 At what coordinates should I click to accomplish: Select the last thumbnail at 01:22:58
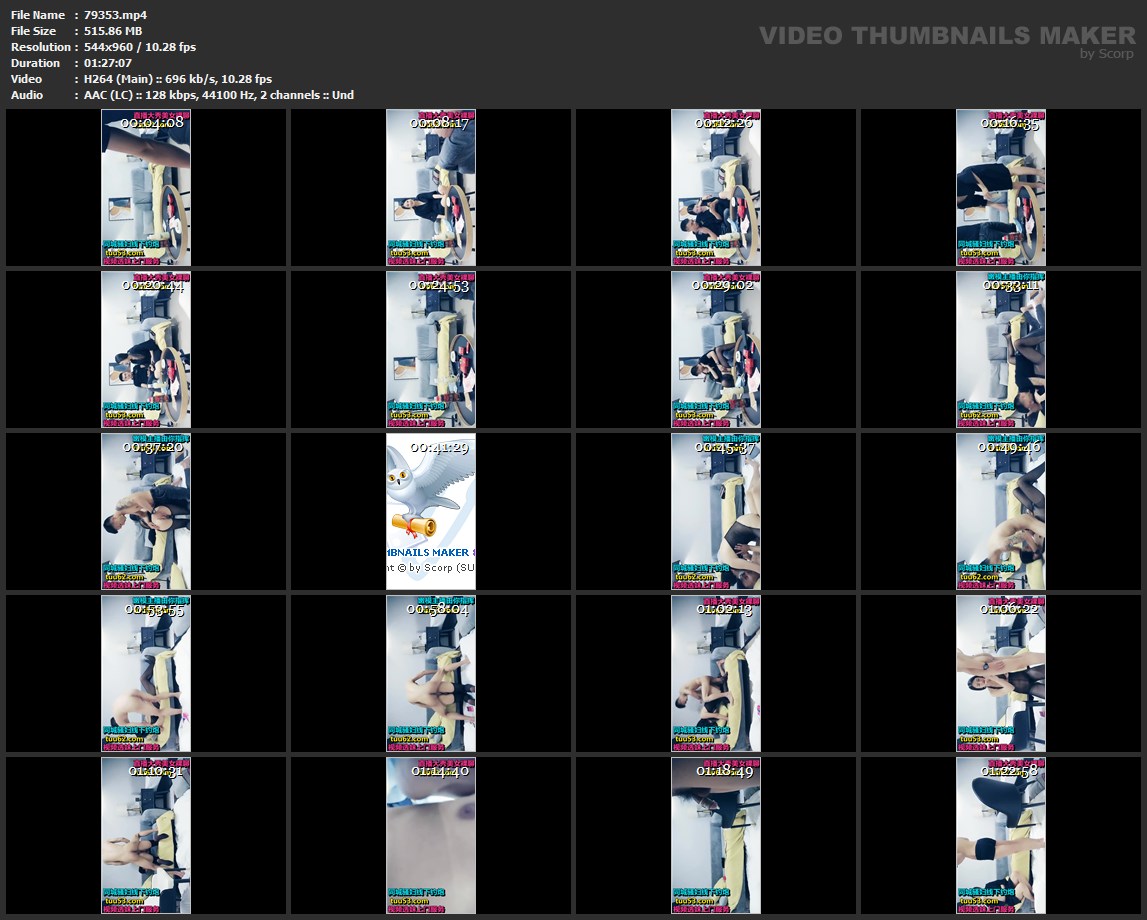[1000, 835]
